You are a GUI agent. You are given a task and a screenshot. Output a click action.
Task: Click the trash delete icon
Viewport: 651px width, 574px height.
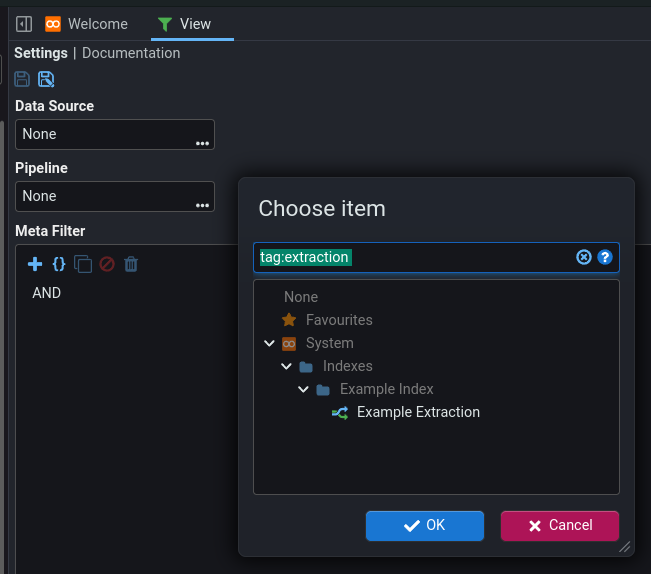coord(131,264)
